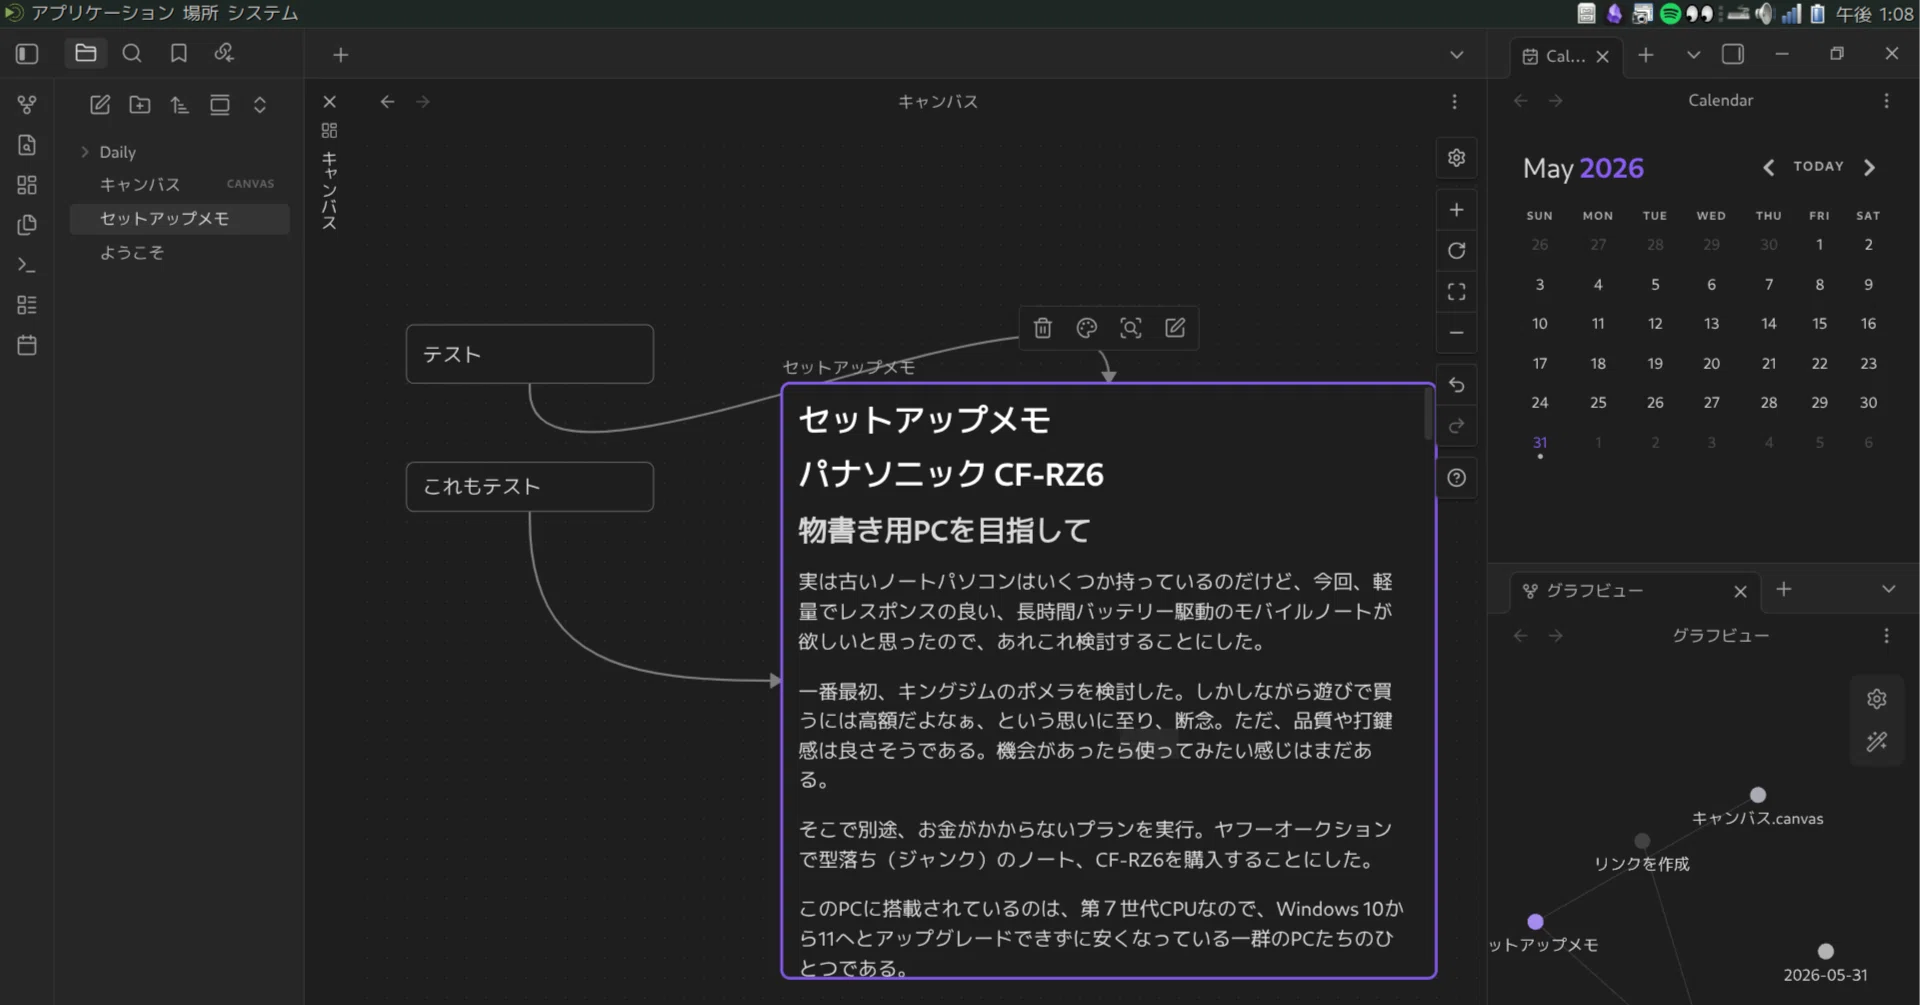The height and width of the screenshot is (1005, 1920).
Task: Add new tab in right pane
Action: click(1645, 55)
